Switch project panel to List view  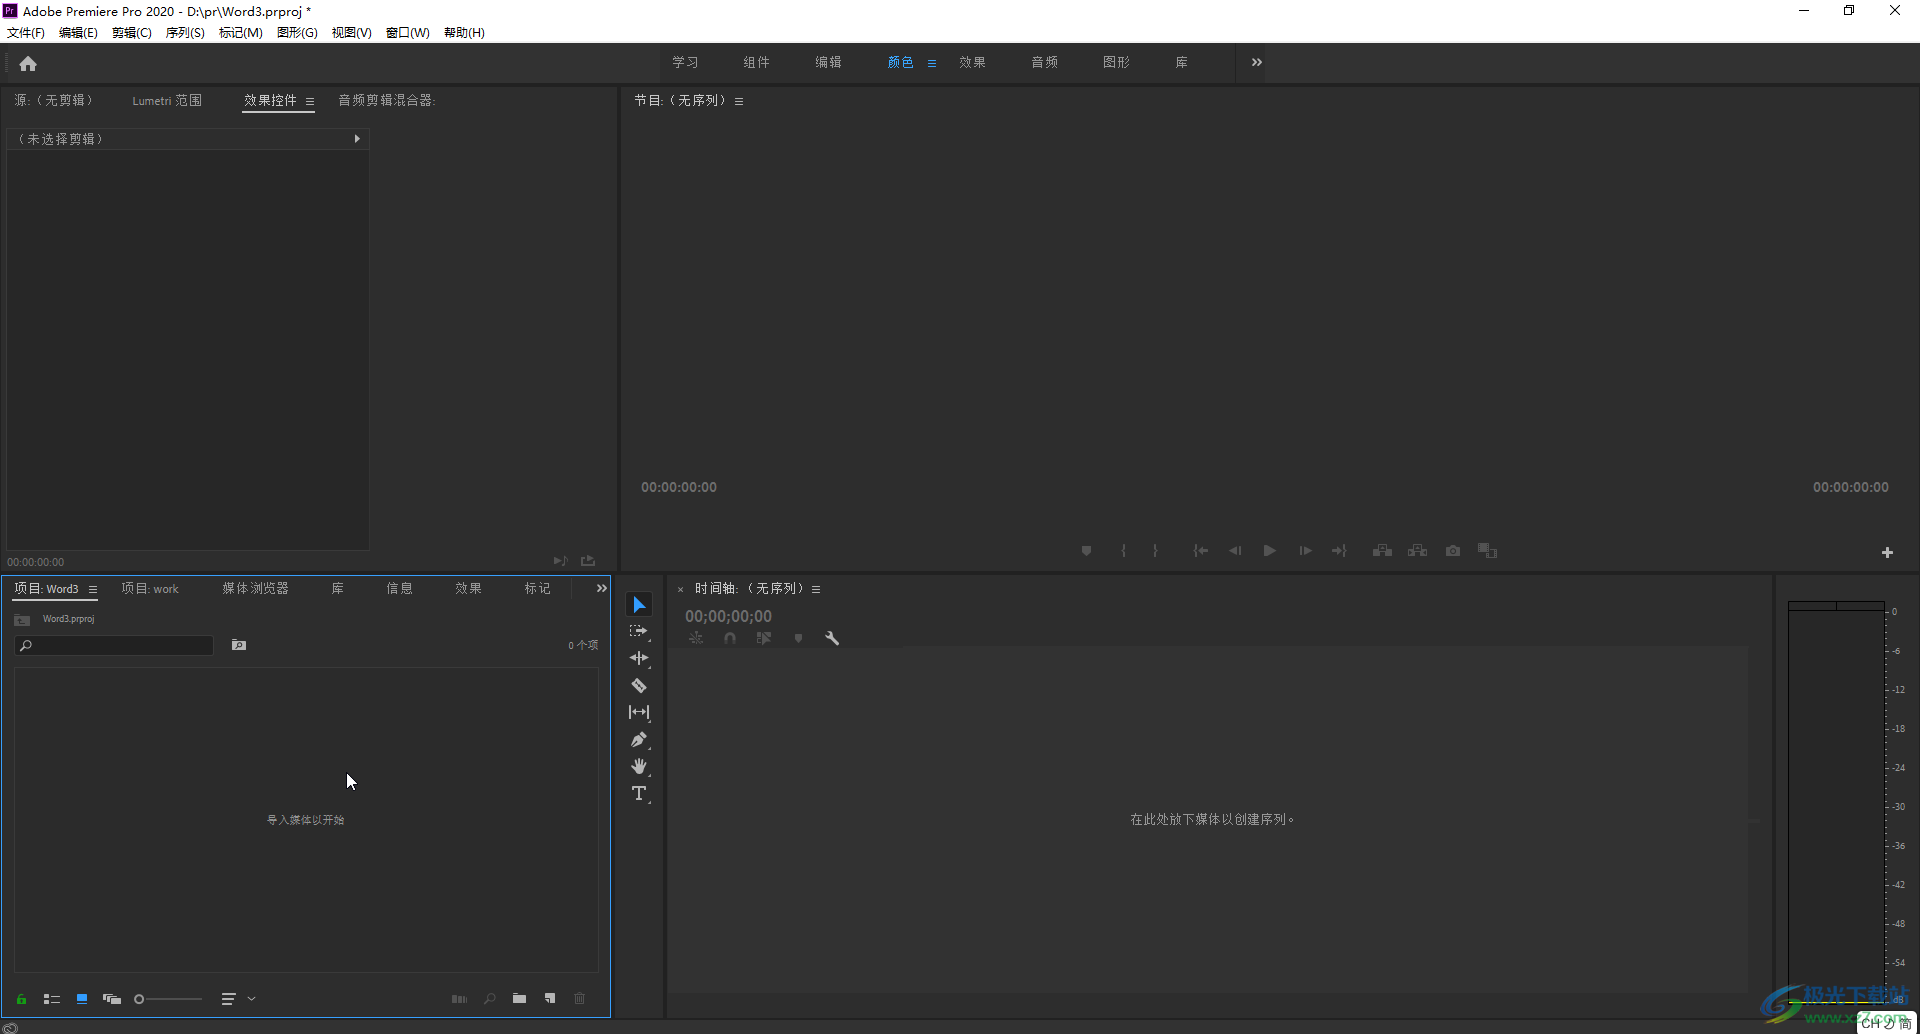point(52,999)
